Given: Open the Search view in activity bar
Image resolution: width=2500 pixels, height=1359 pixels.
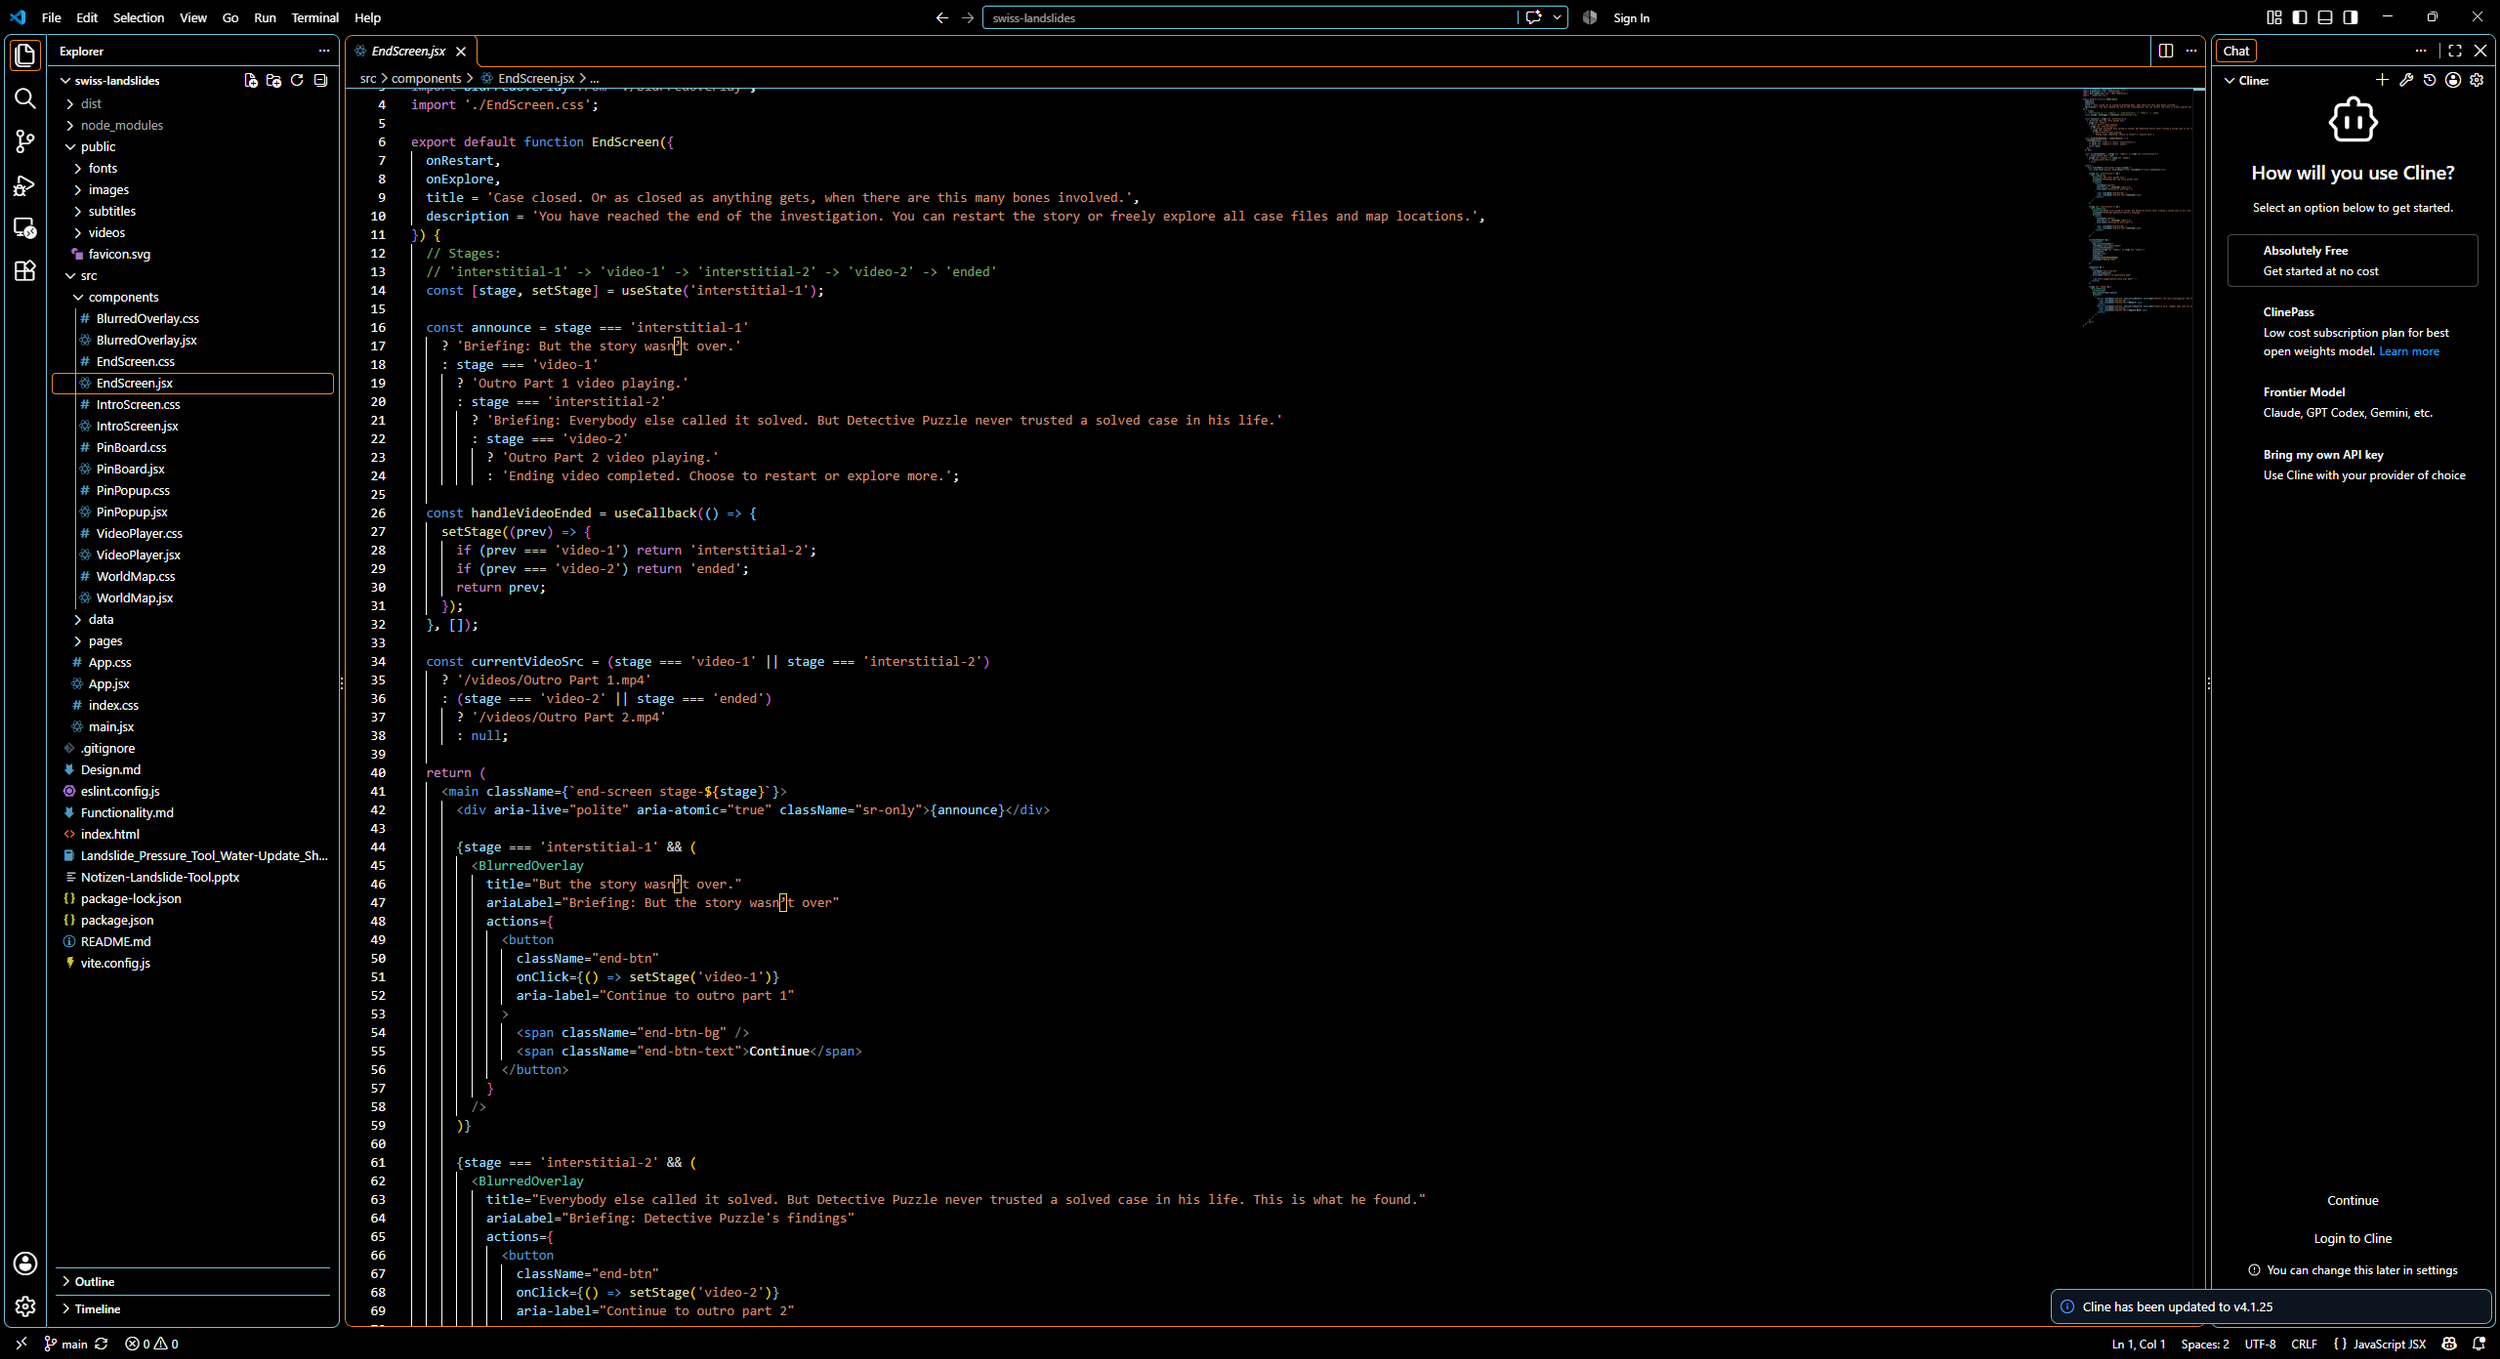Looking at the screenshot, I should (25, 98).
